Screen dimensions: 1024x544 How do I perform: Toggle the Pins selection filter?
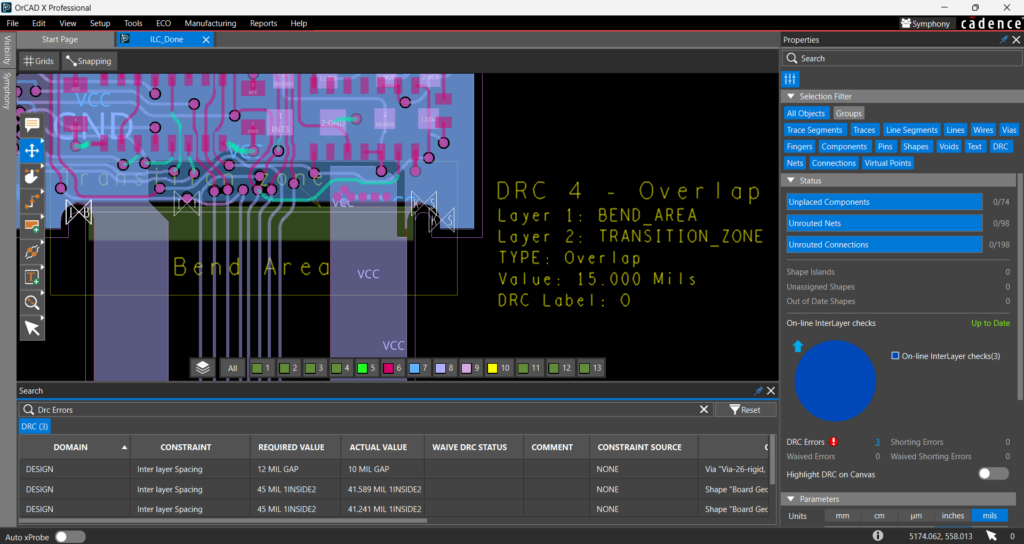885,146
